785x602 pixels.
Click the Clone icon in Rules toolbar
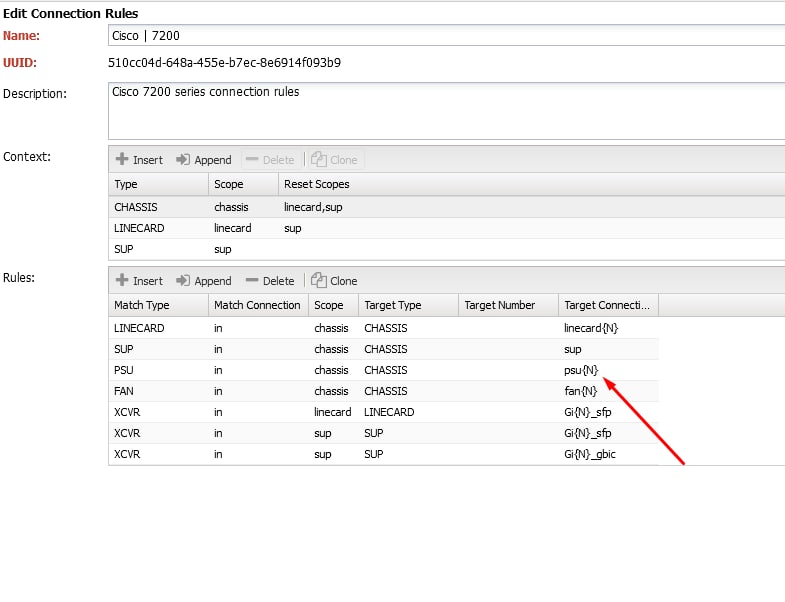[x=318, y=280]
